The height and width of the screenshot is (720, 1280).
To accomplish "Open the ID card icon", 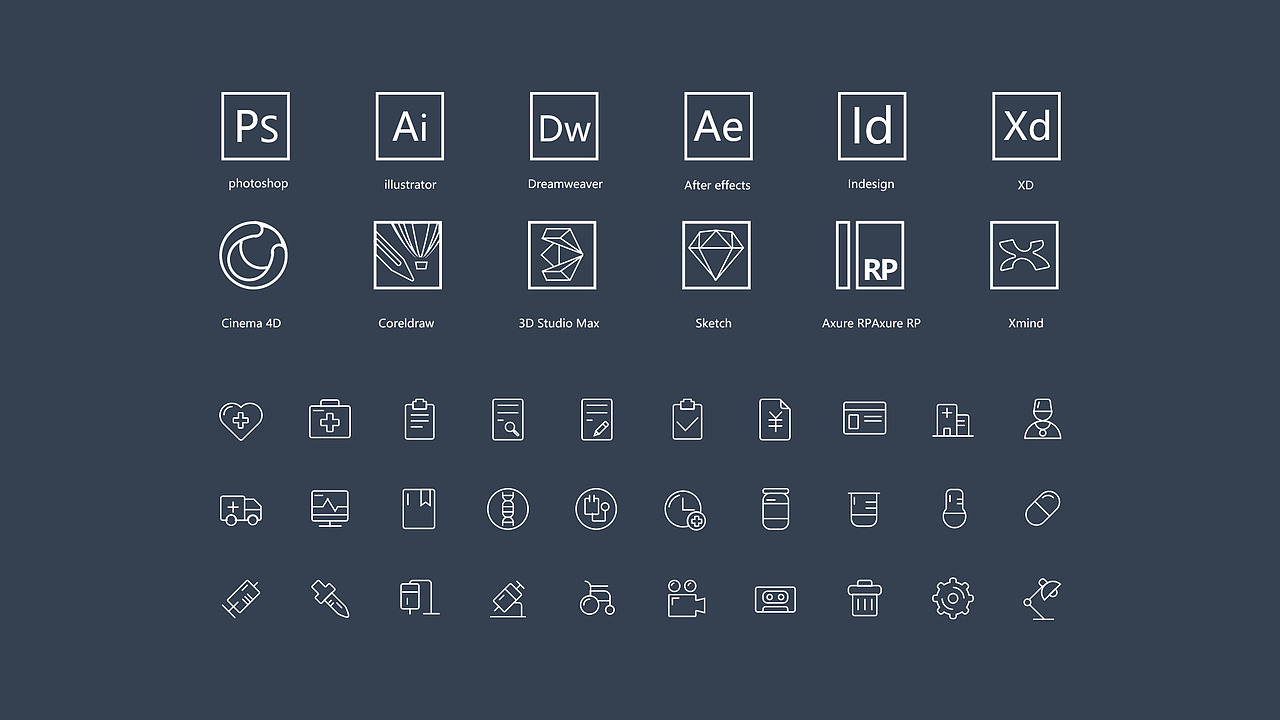I will click(x=865, y=418).
